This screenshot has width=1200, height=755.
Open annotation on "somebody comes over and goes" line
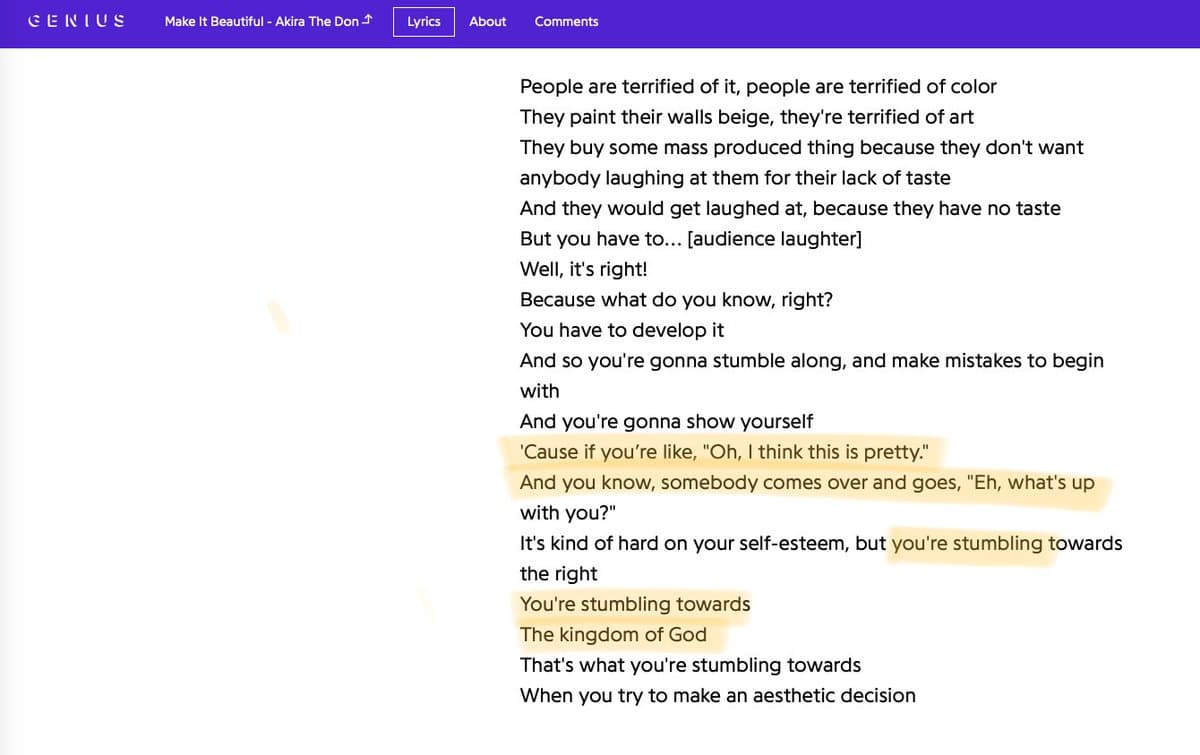[806, 483]
